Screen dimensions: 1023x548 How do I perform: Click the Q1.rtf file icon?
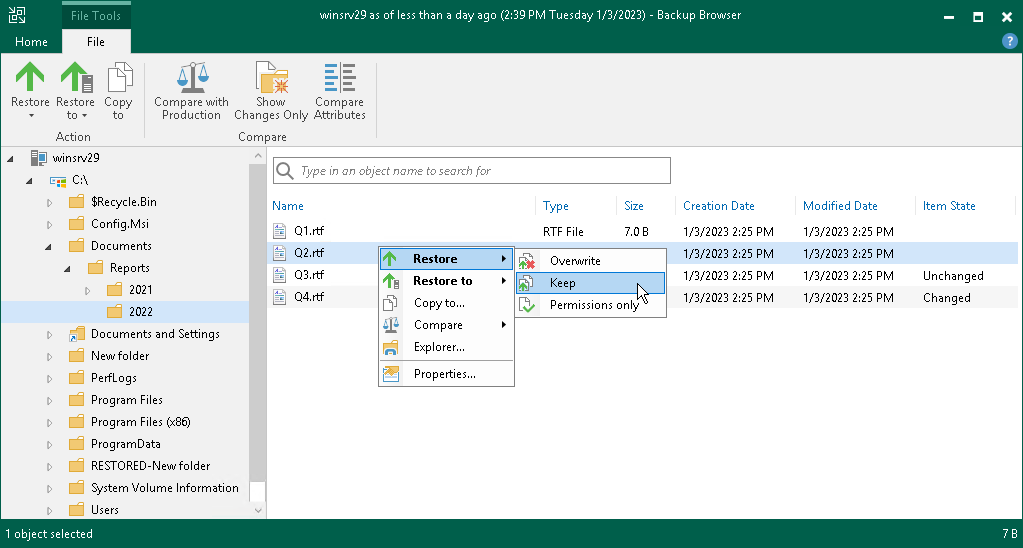pyautogui.click(x=280, y=231)
